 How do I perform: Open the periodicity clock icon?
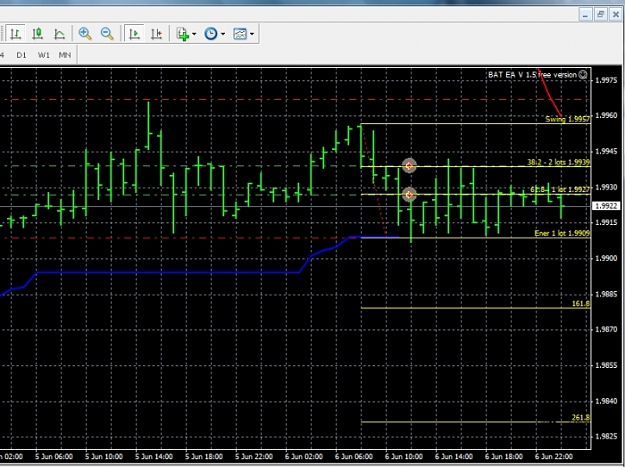[211, 34]
